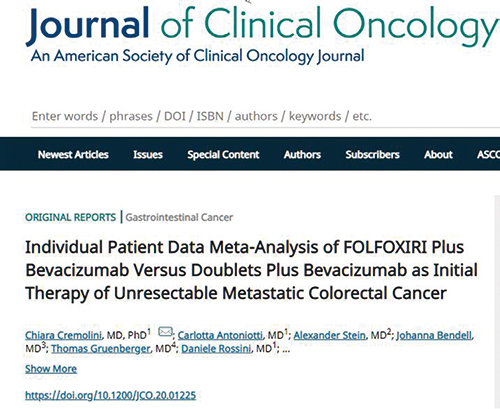Open author Daniele Rossini's link
This screenshot has width=500, height=409.
click(x=216, y=349)
